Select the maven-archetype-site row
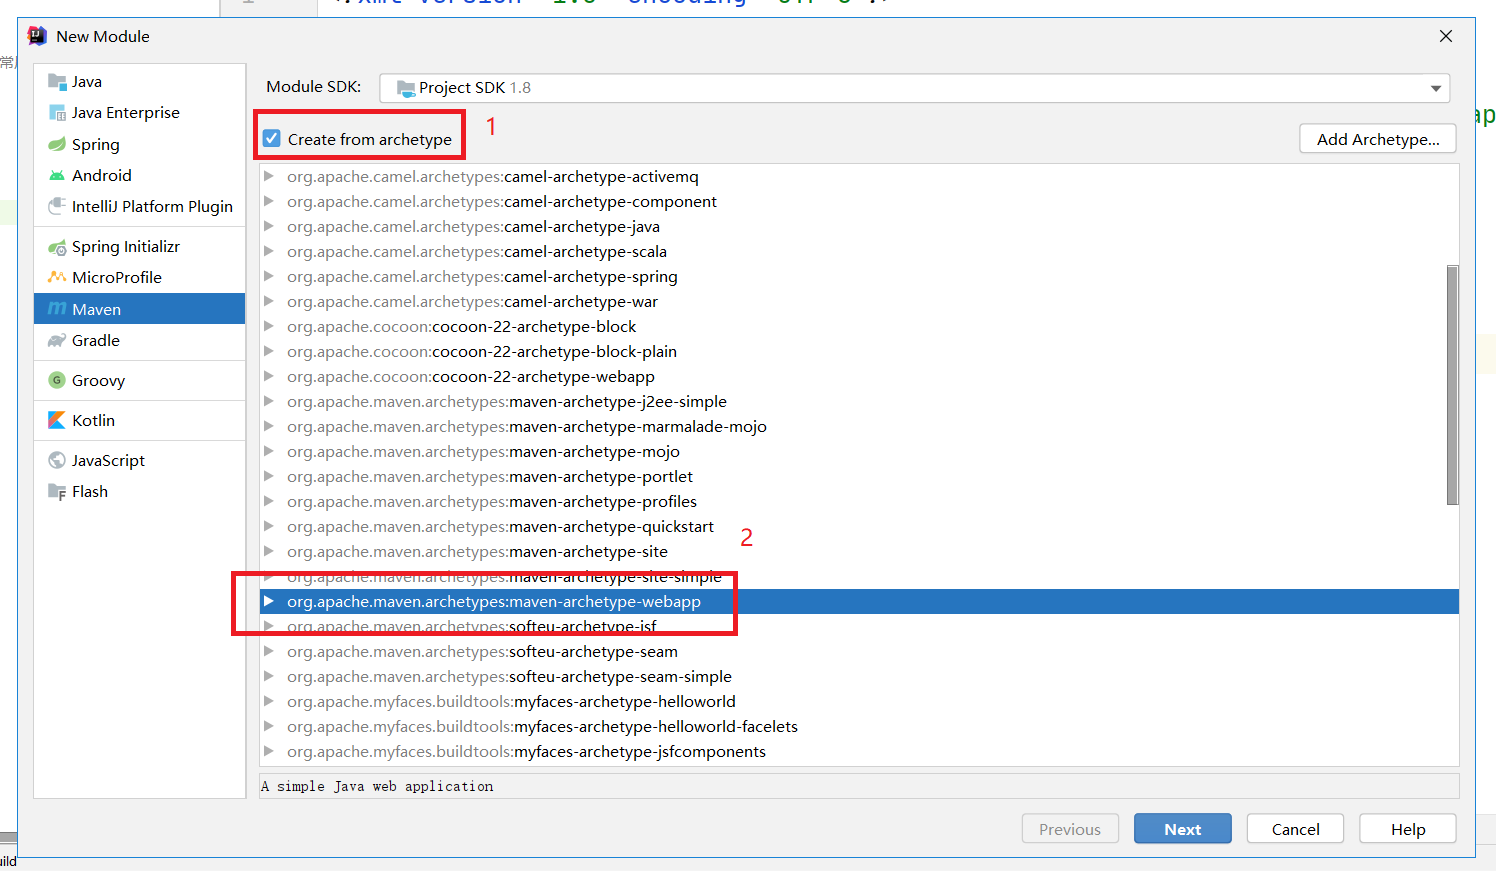The image size is (1496, 871). click(x=859, y=551)
